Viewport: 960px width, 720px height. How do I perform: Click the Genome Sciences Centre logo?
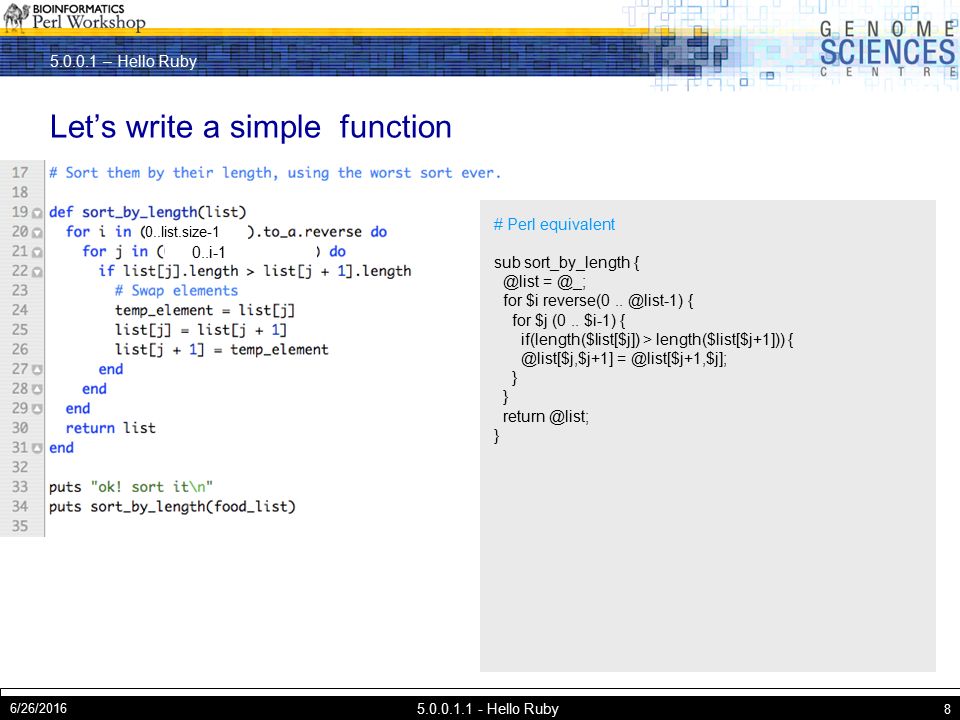[x=888, y=49]
